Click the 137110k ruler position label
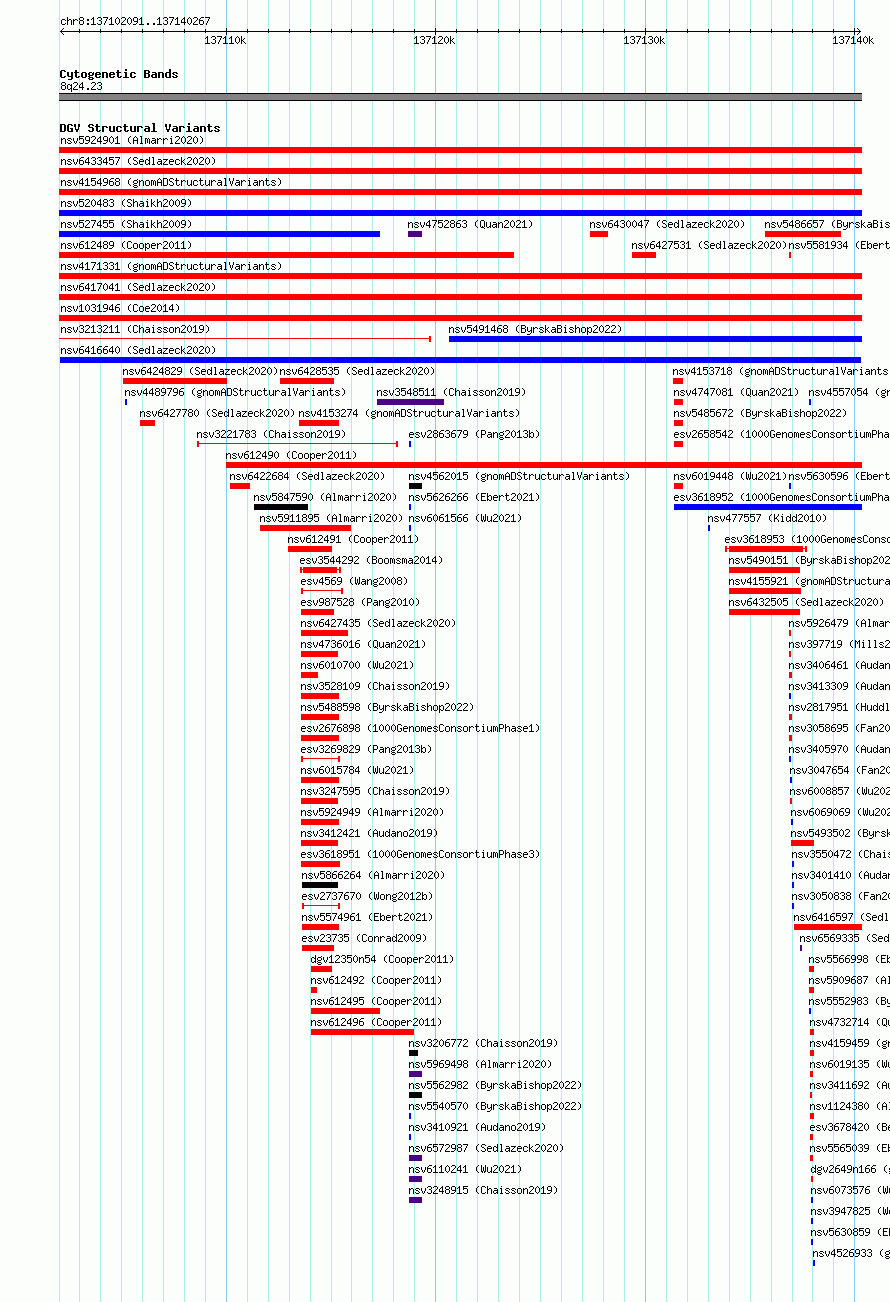This screenshot has height=1302, width=890. (x=225, y=40)
